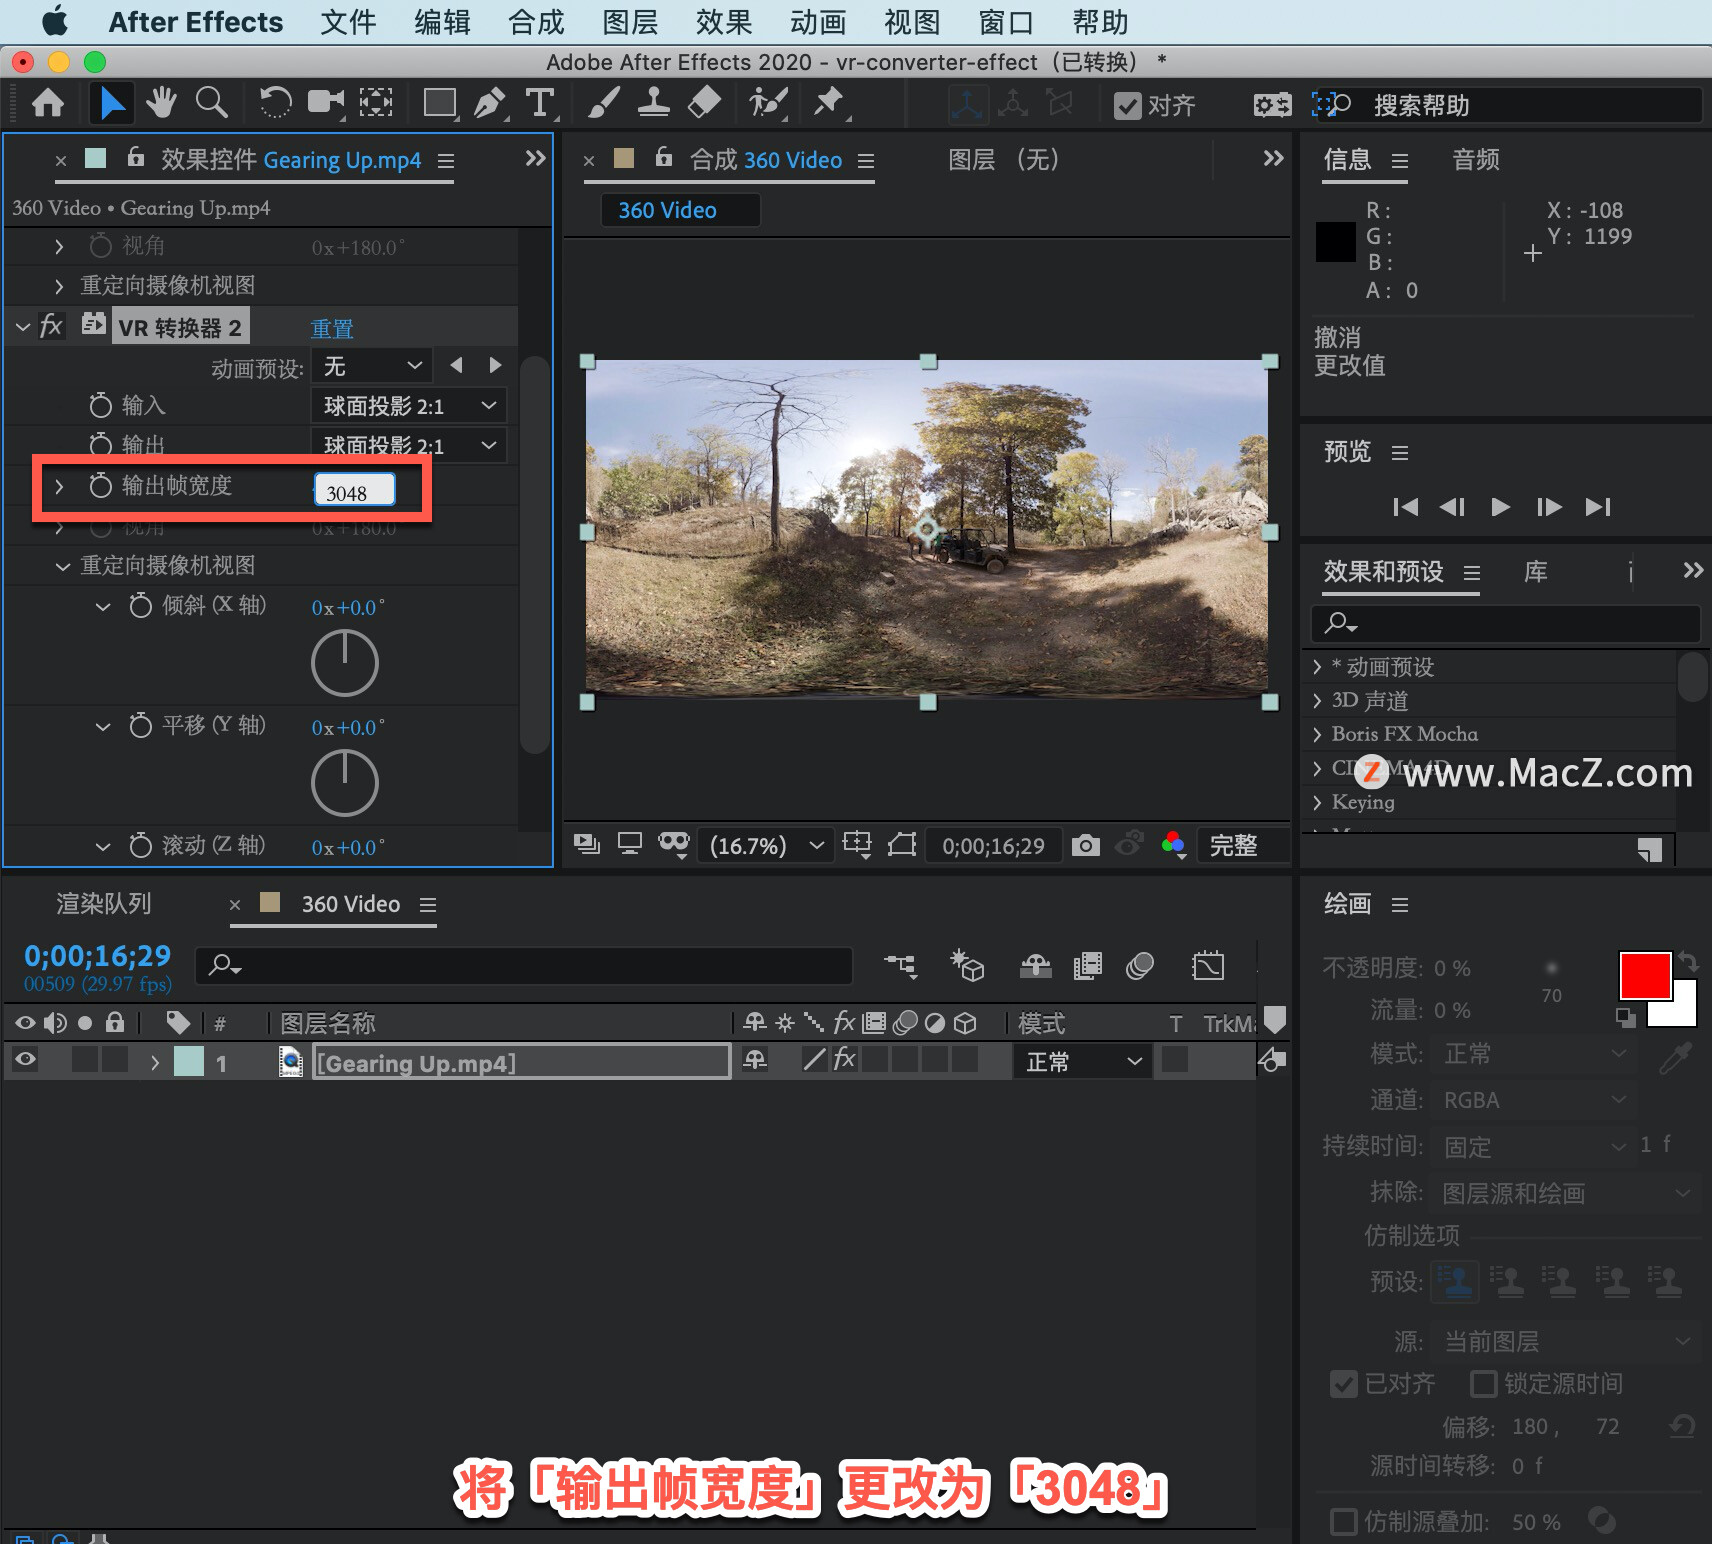Open the graph editor icon in timeline
Viewport: 1712px width, 1544px height.
click(x=1208, y=965)
